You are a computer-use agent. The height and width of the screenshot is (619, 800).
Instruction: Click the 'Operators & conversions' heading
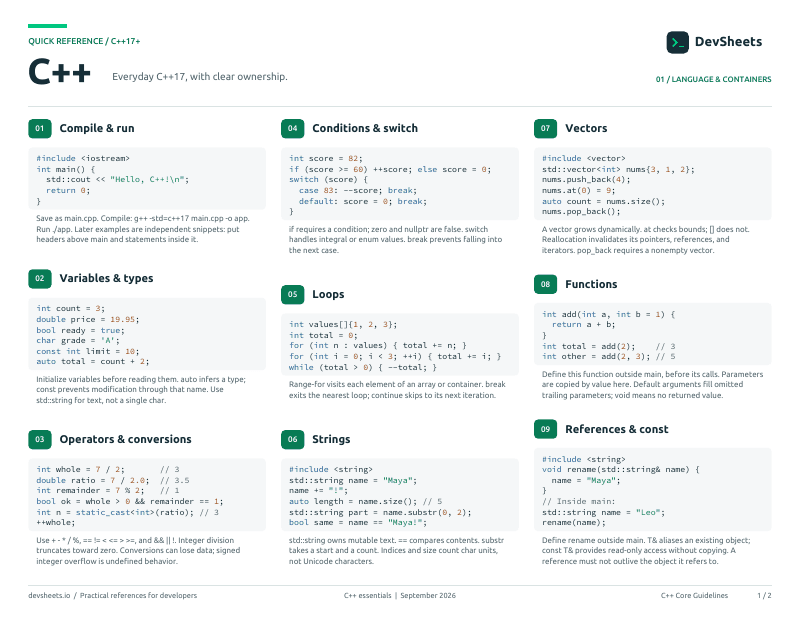(x=126, y=439)
